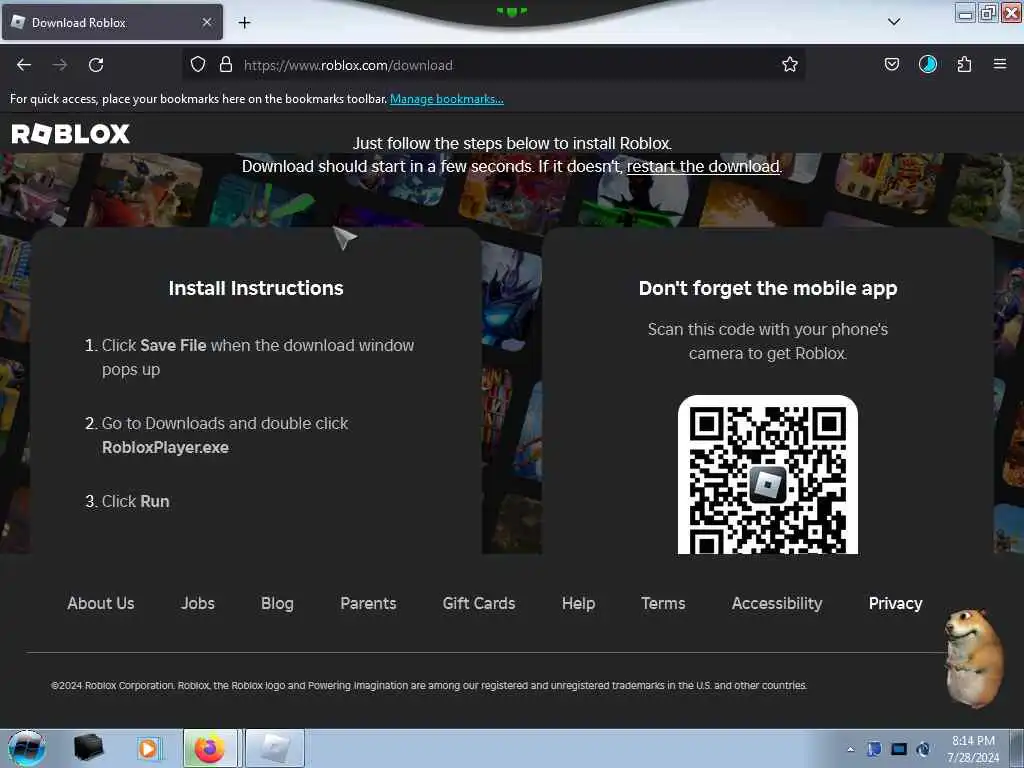
Task: Click the Install Instructions heading
Action: (x=256, y=288)
